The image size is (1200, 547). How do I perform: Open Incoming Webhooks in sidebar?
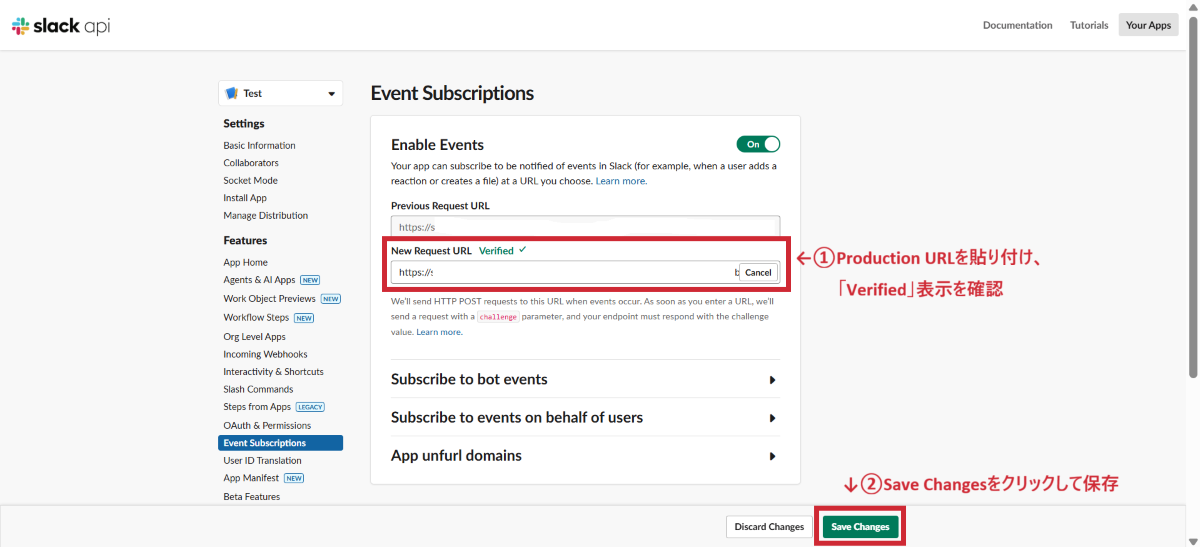click(x=265, y=354)
